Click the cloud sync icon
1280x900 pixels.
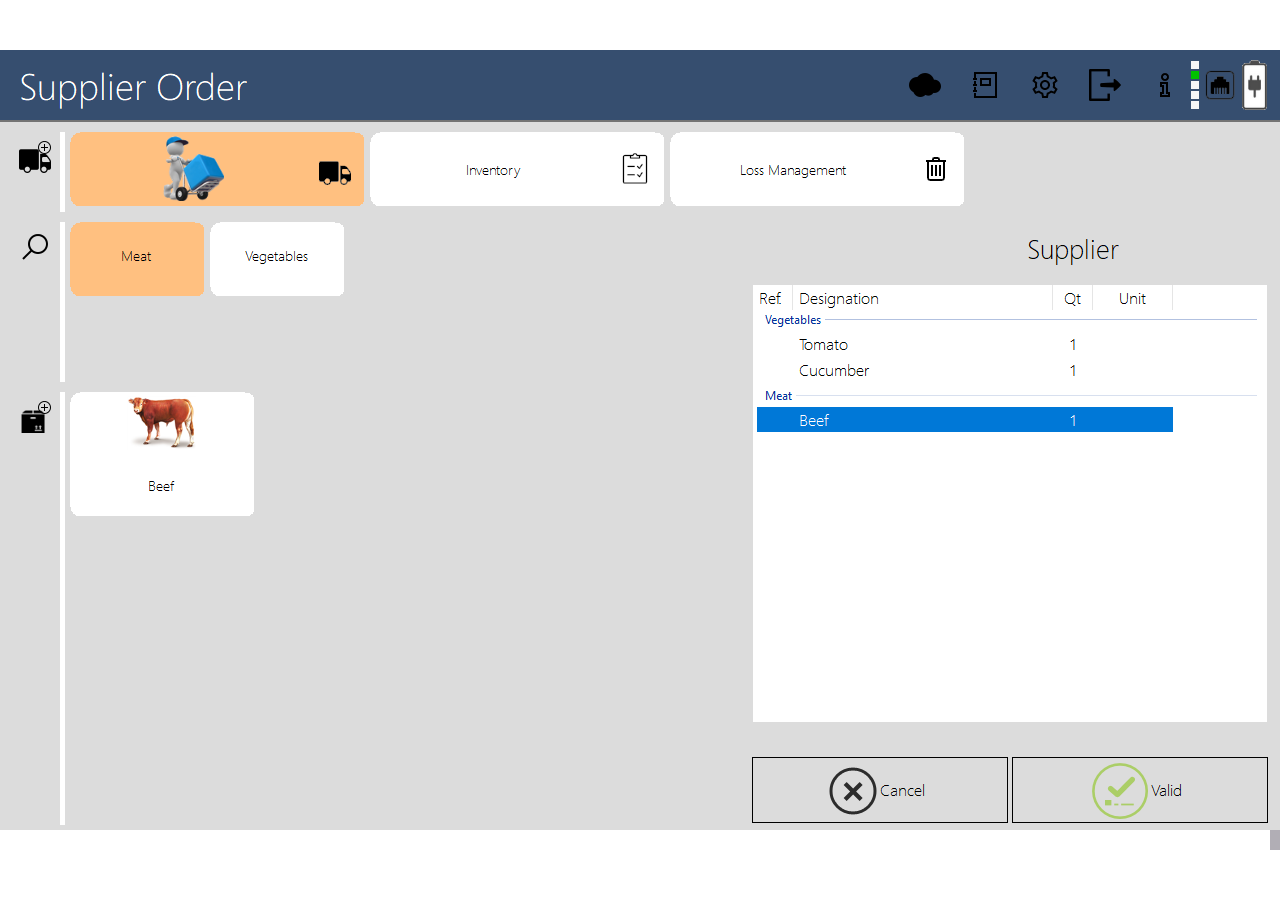pos(924,86)
